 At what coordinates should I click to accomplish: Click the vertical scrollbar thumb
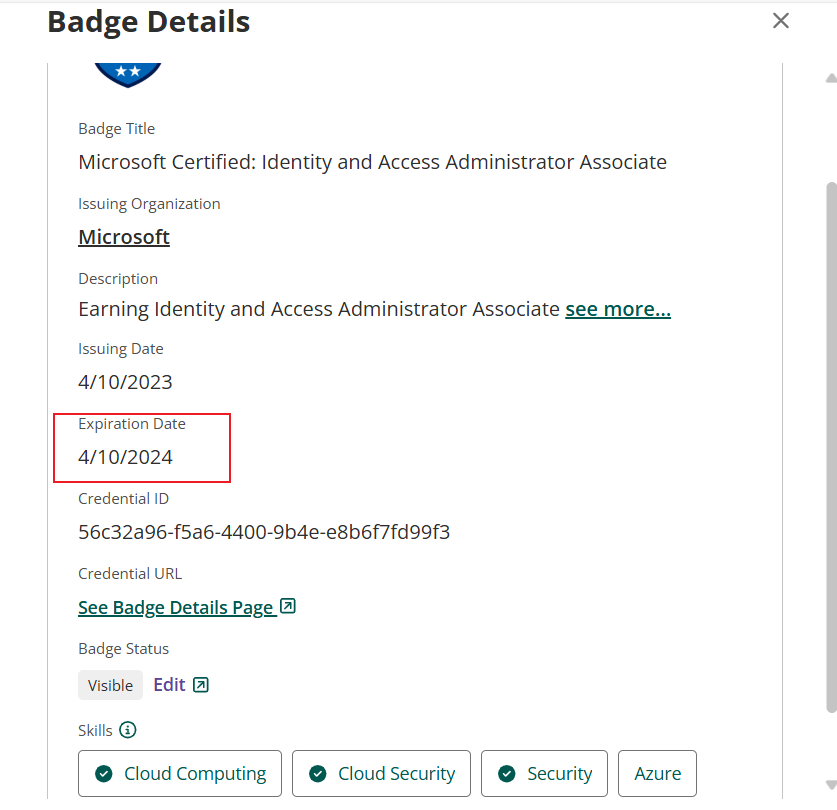832,447
